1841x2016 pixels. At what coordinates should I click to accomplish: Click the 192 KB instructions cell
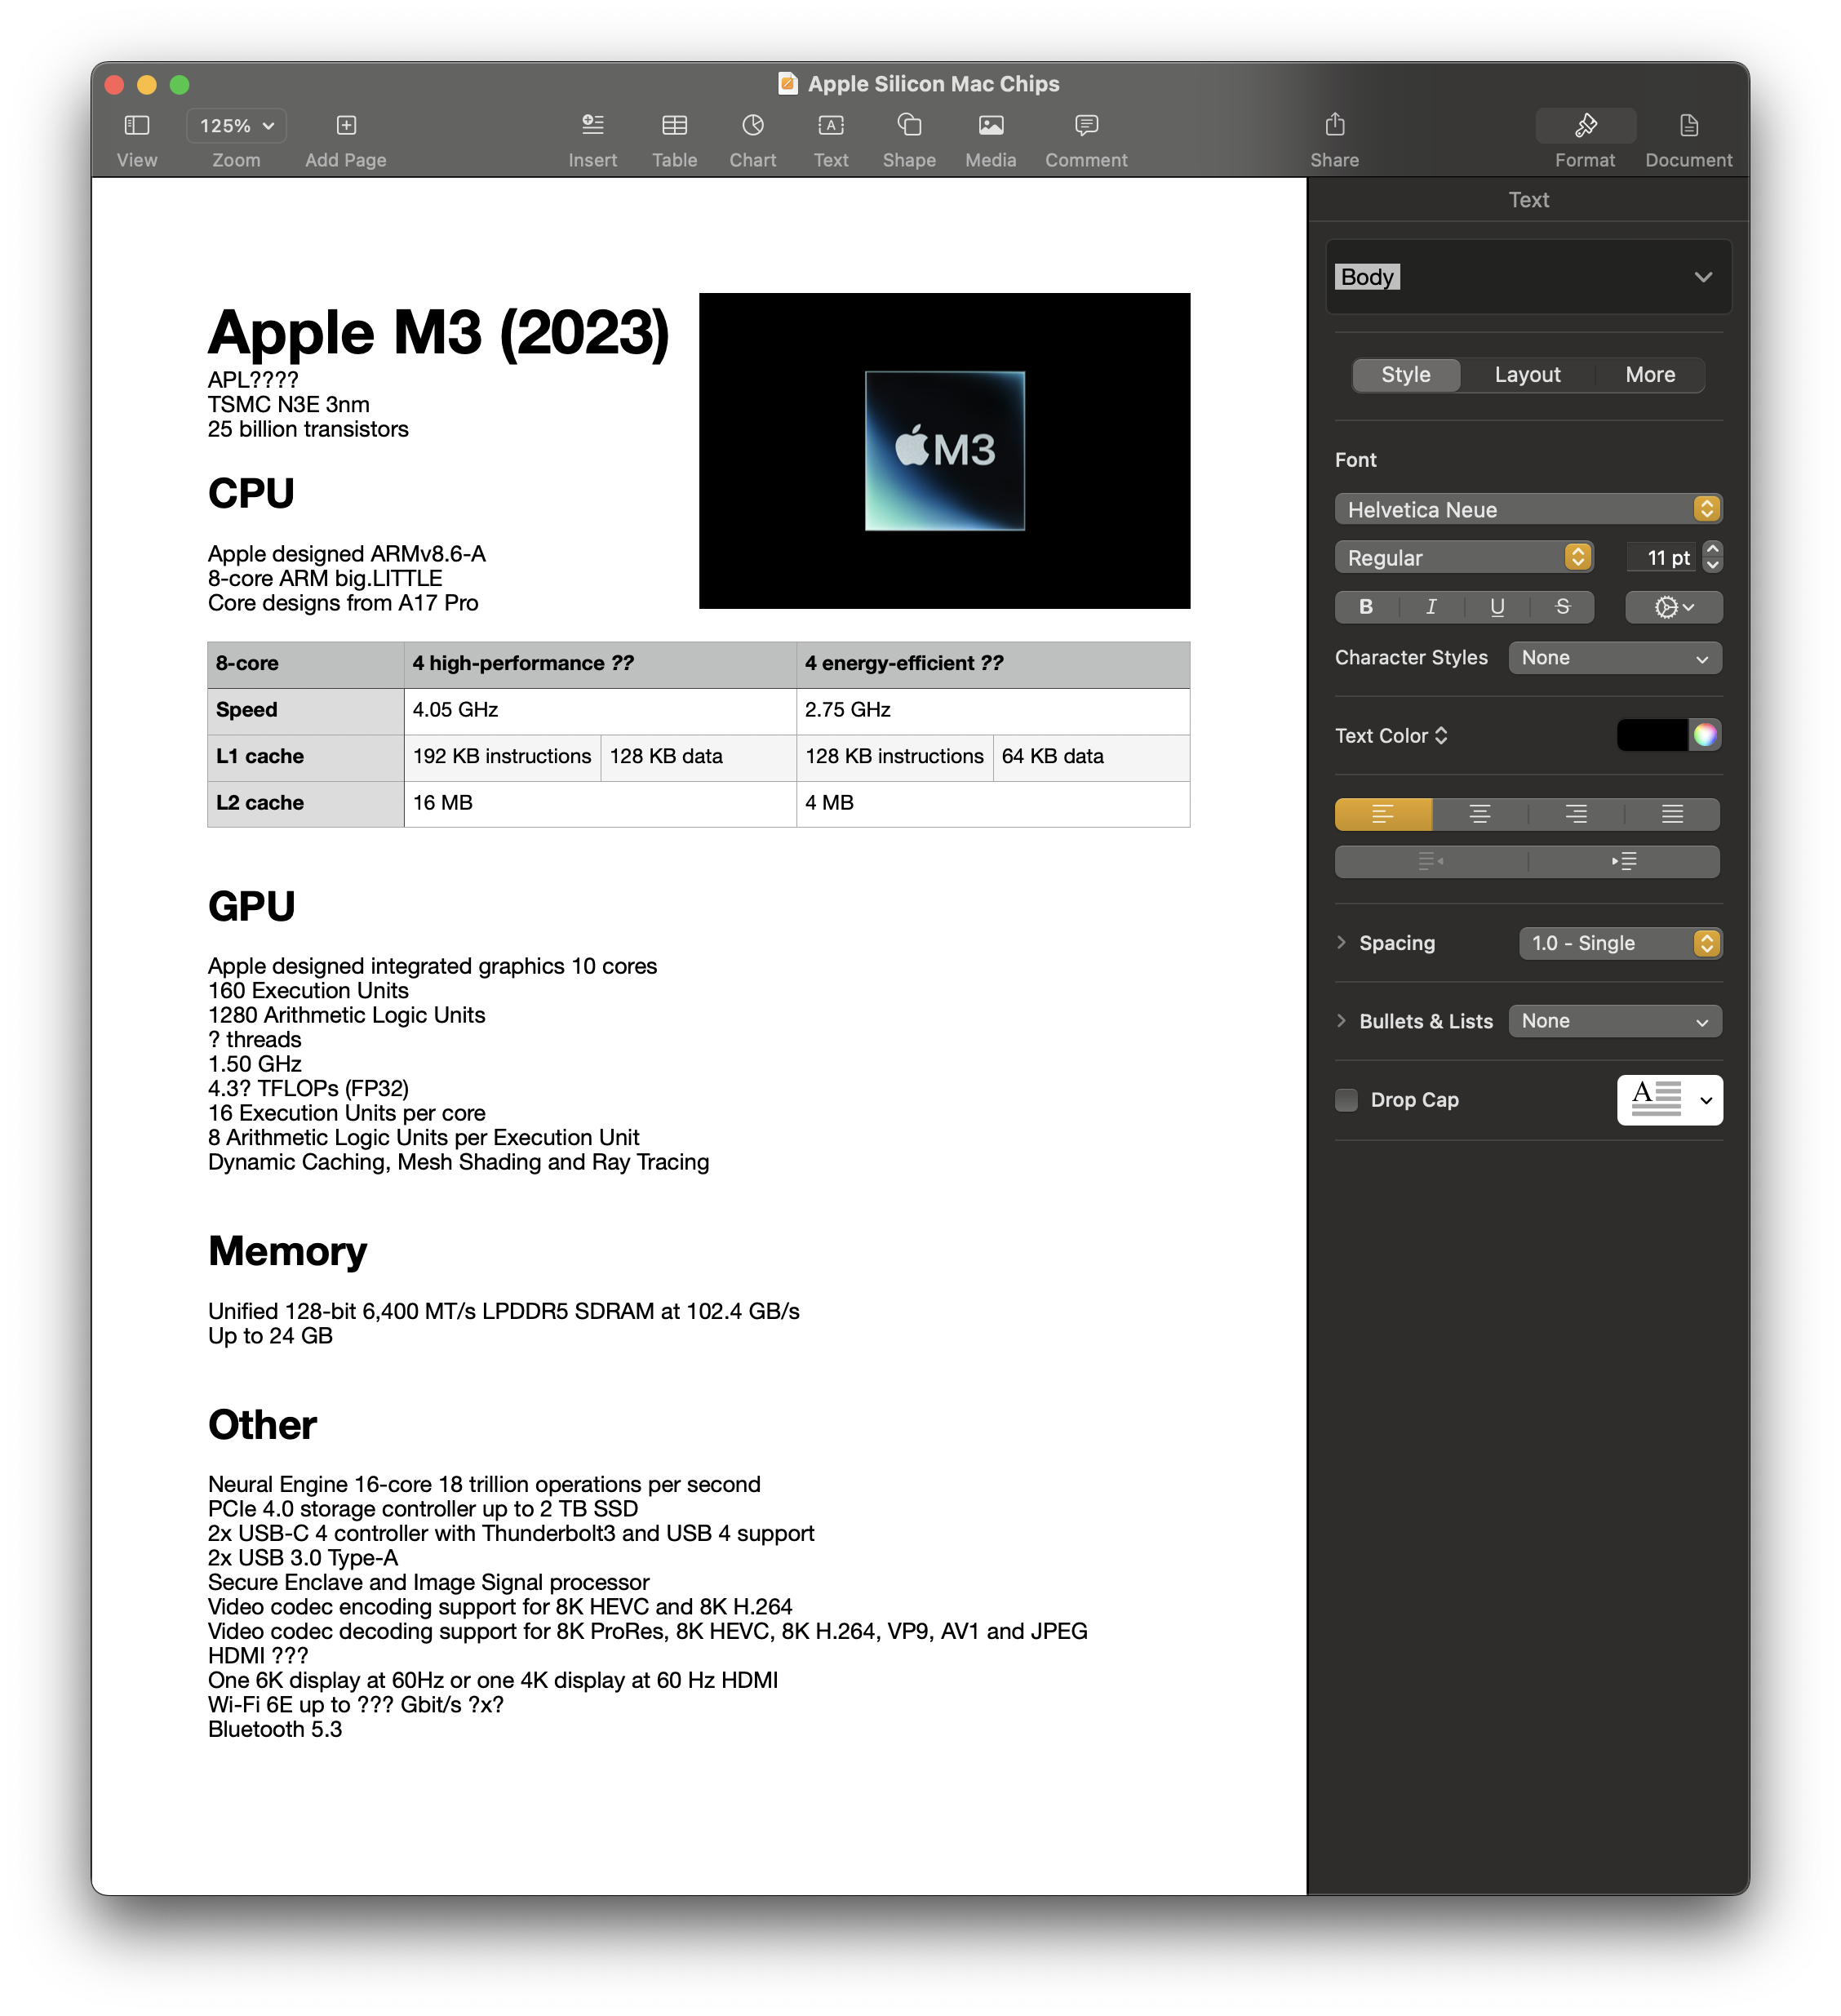click(x=502, y=757)
